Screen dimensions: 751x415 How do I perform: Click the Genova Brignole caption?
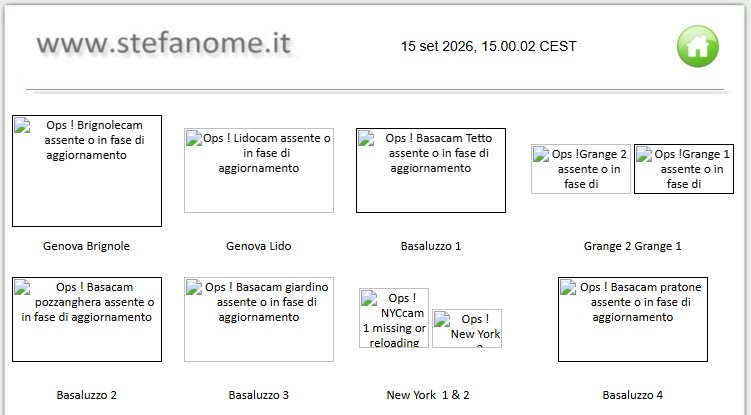86,246
